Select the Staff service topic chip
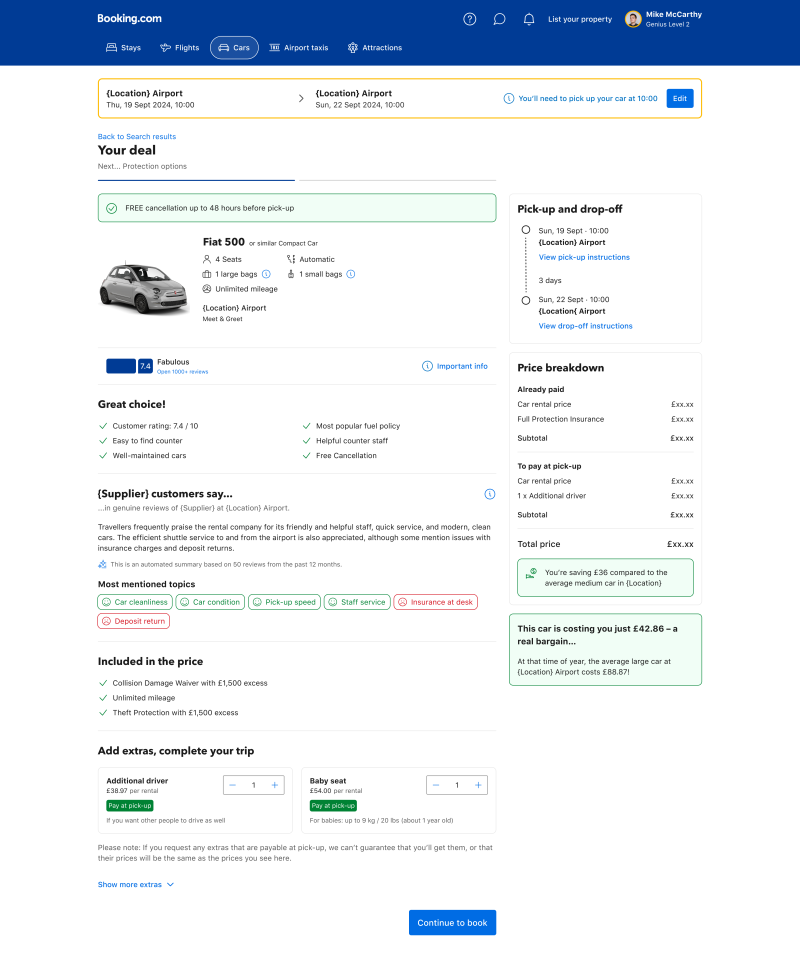The width and height of the screenshot is (800, 967). pyautogui.click(x=357, y=602)
